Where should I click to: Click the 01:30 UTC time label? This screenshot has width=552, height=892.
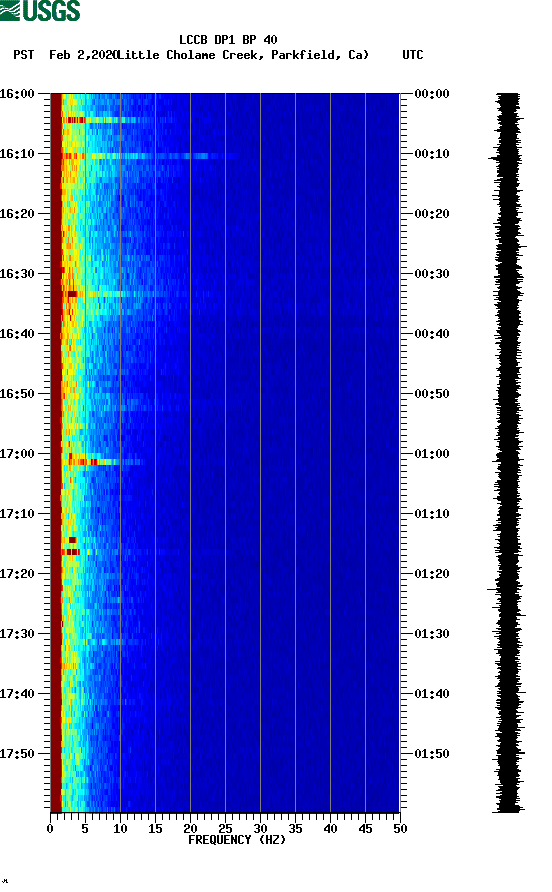click(x=432, y=634)
